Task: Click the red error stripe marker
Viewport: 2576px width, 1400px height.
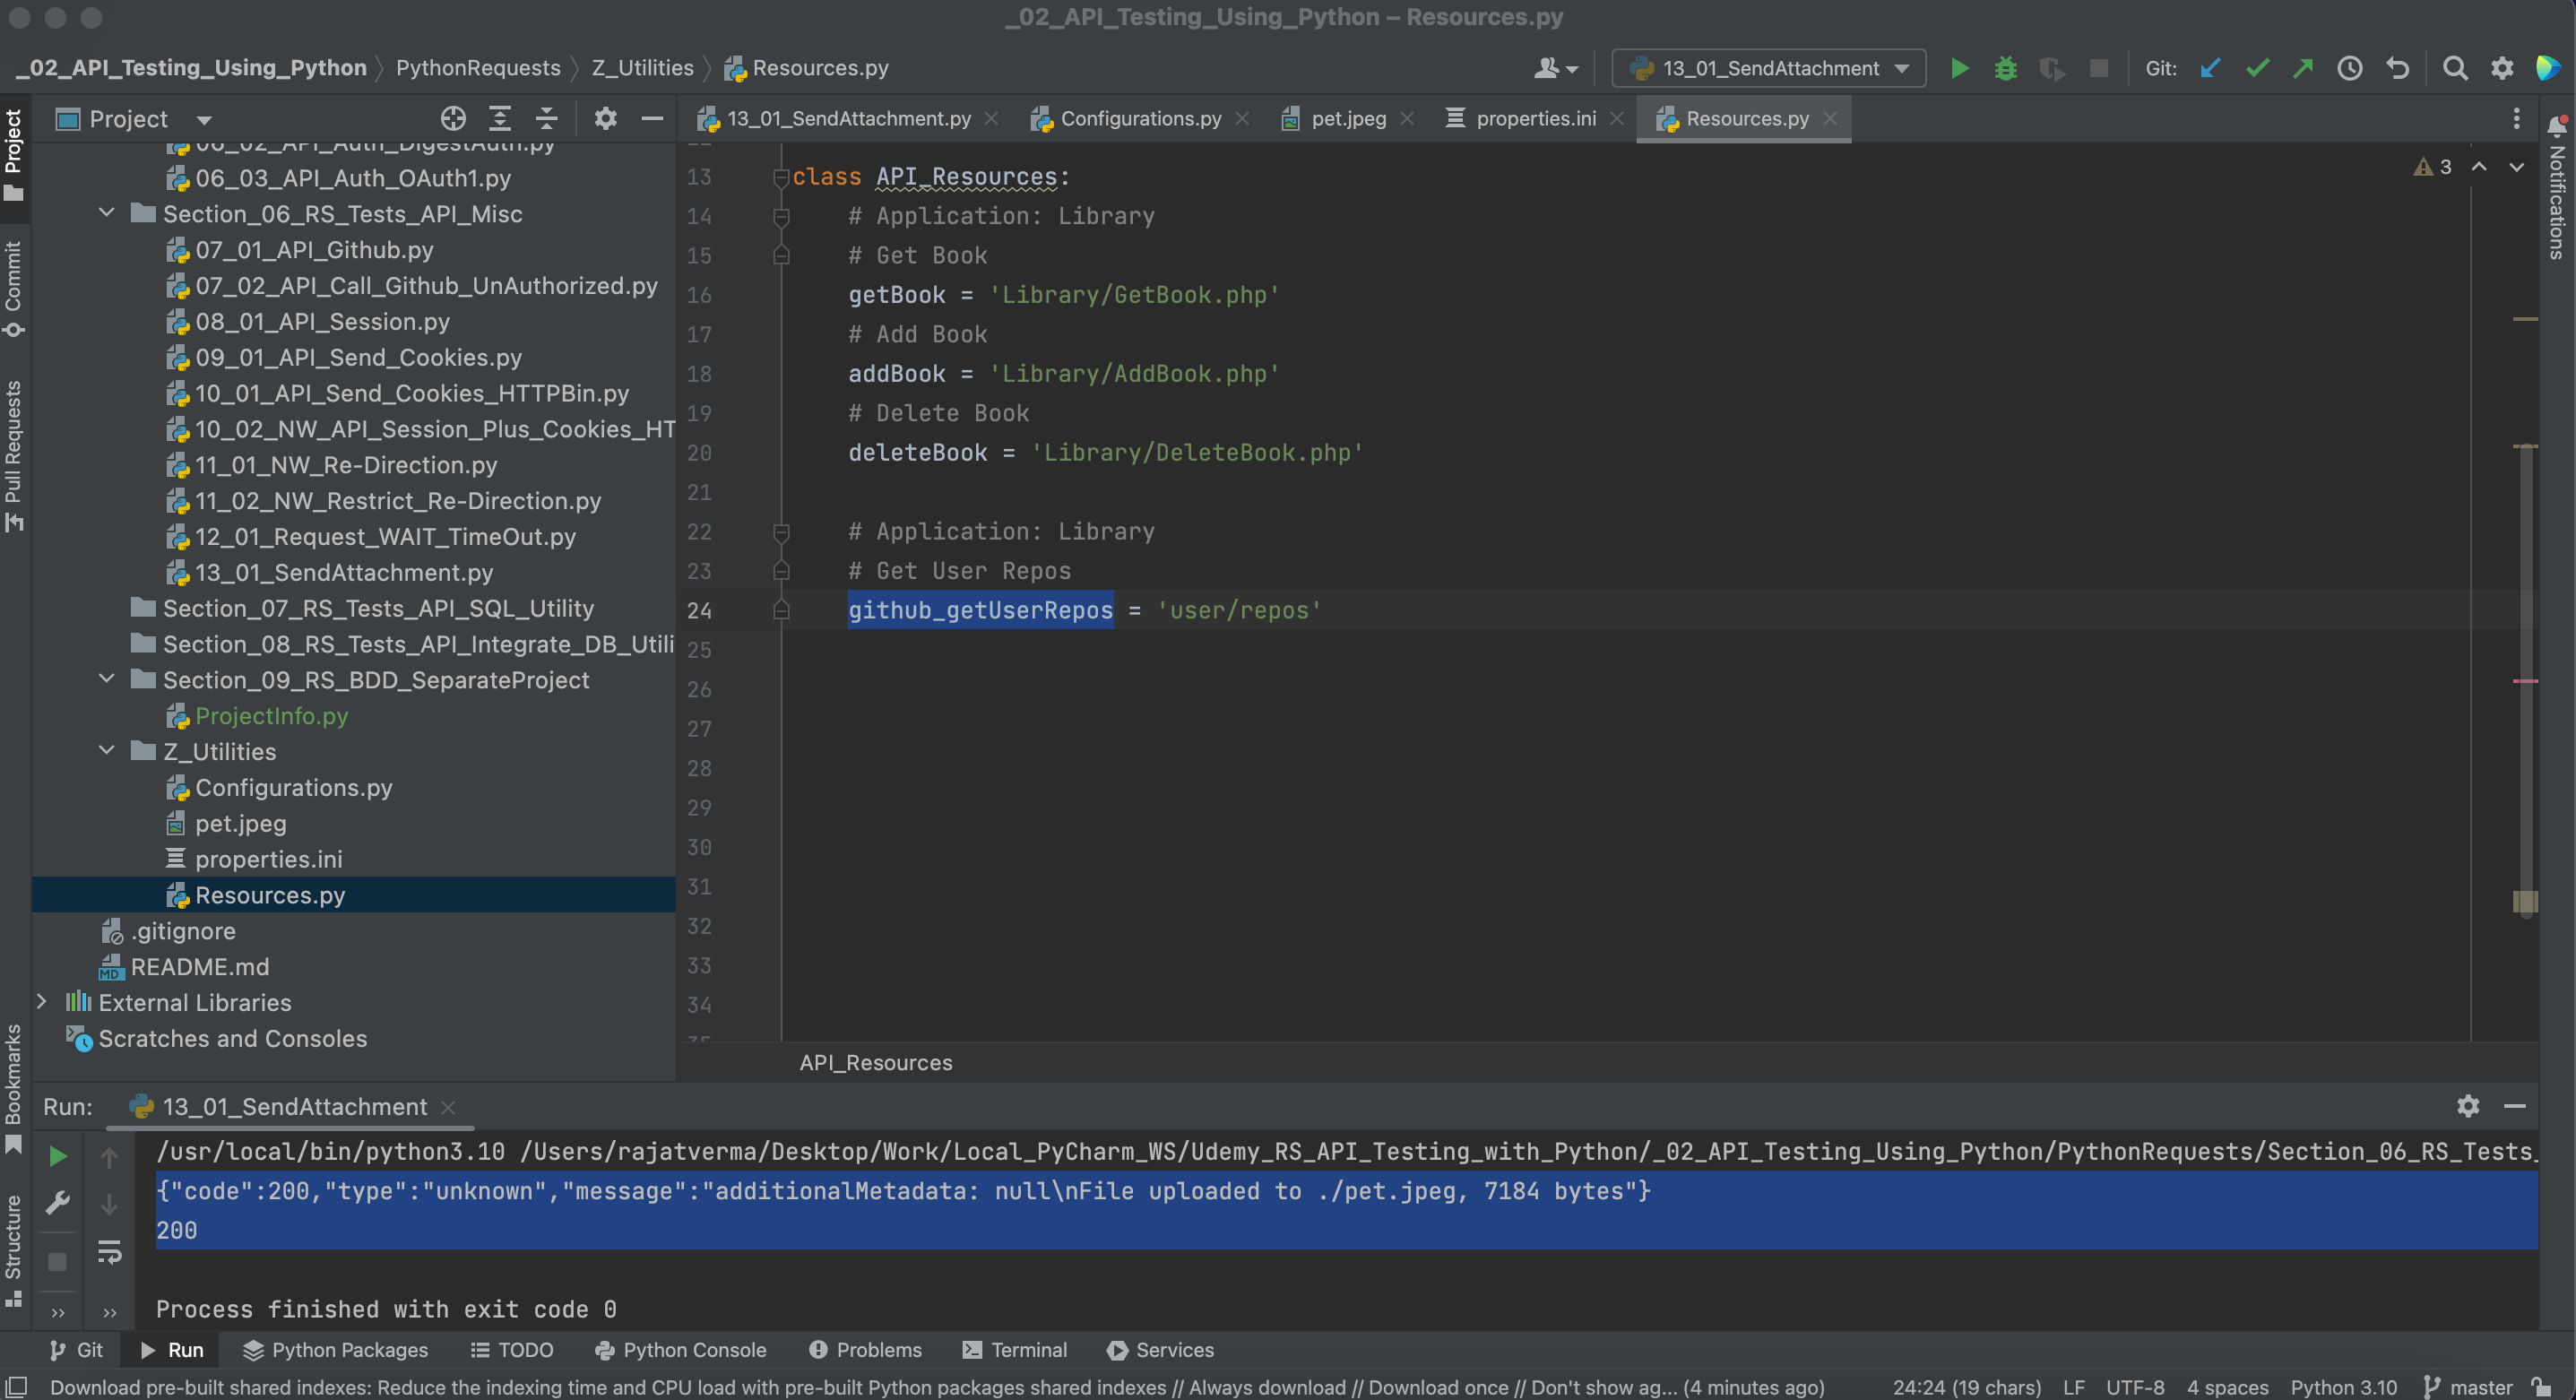Action: pyautogui.click(x=2525, y=681)
